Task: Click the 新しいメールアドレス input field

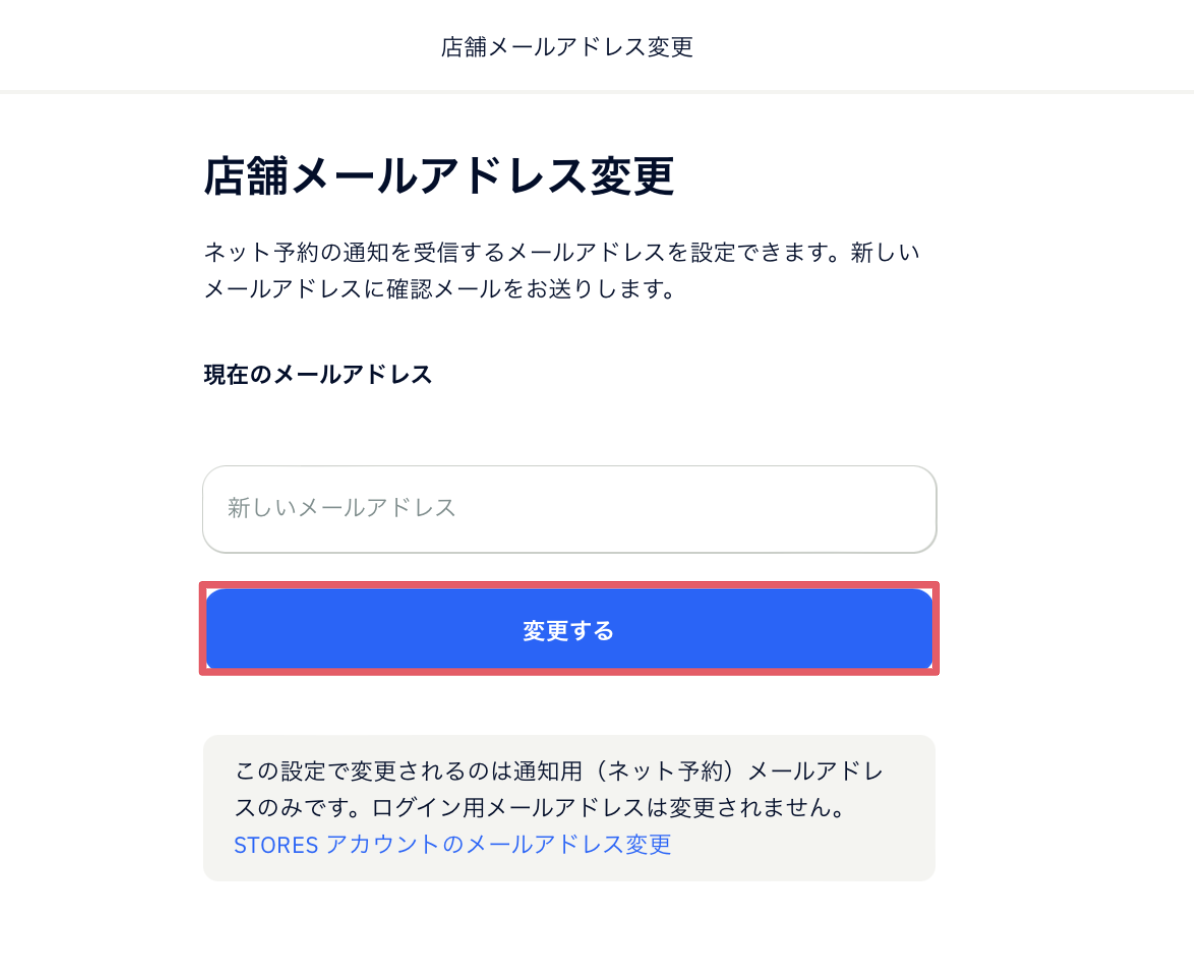Action: tap(569, 509)
